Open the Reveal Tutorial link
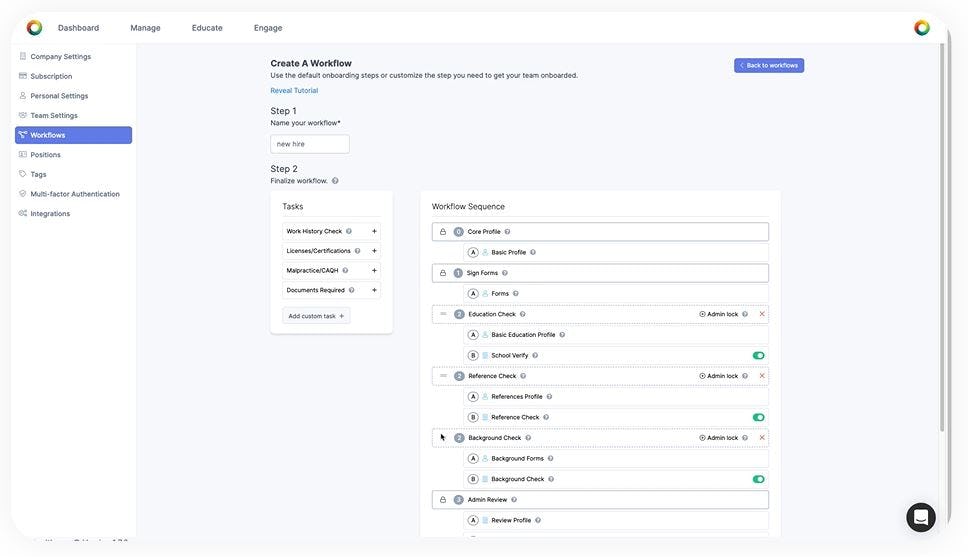972x557 pixels. pyautogui.click(x=294, y=90)
